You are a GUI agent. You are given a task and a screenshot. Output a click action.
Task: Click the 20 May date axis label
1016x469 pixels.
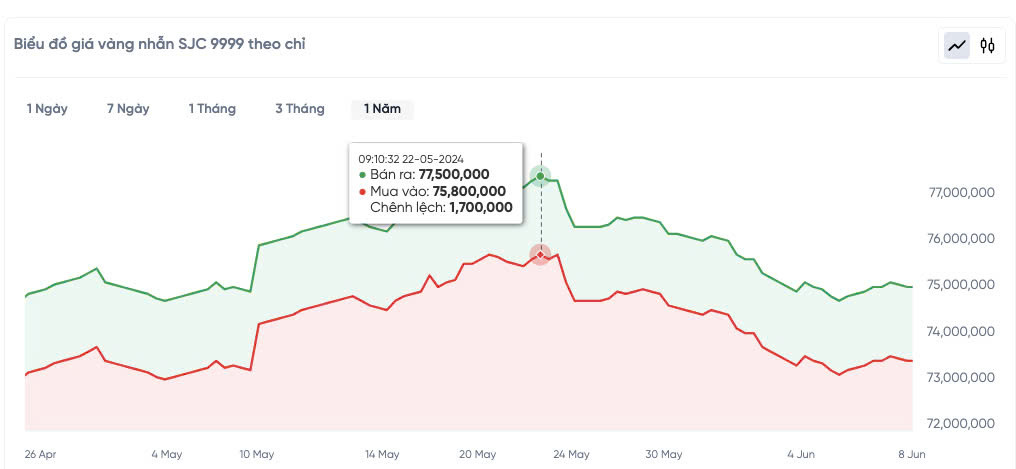[x=477, y=454]
